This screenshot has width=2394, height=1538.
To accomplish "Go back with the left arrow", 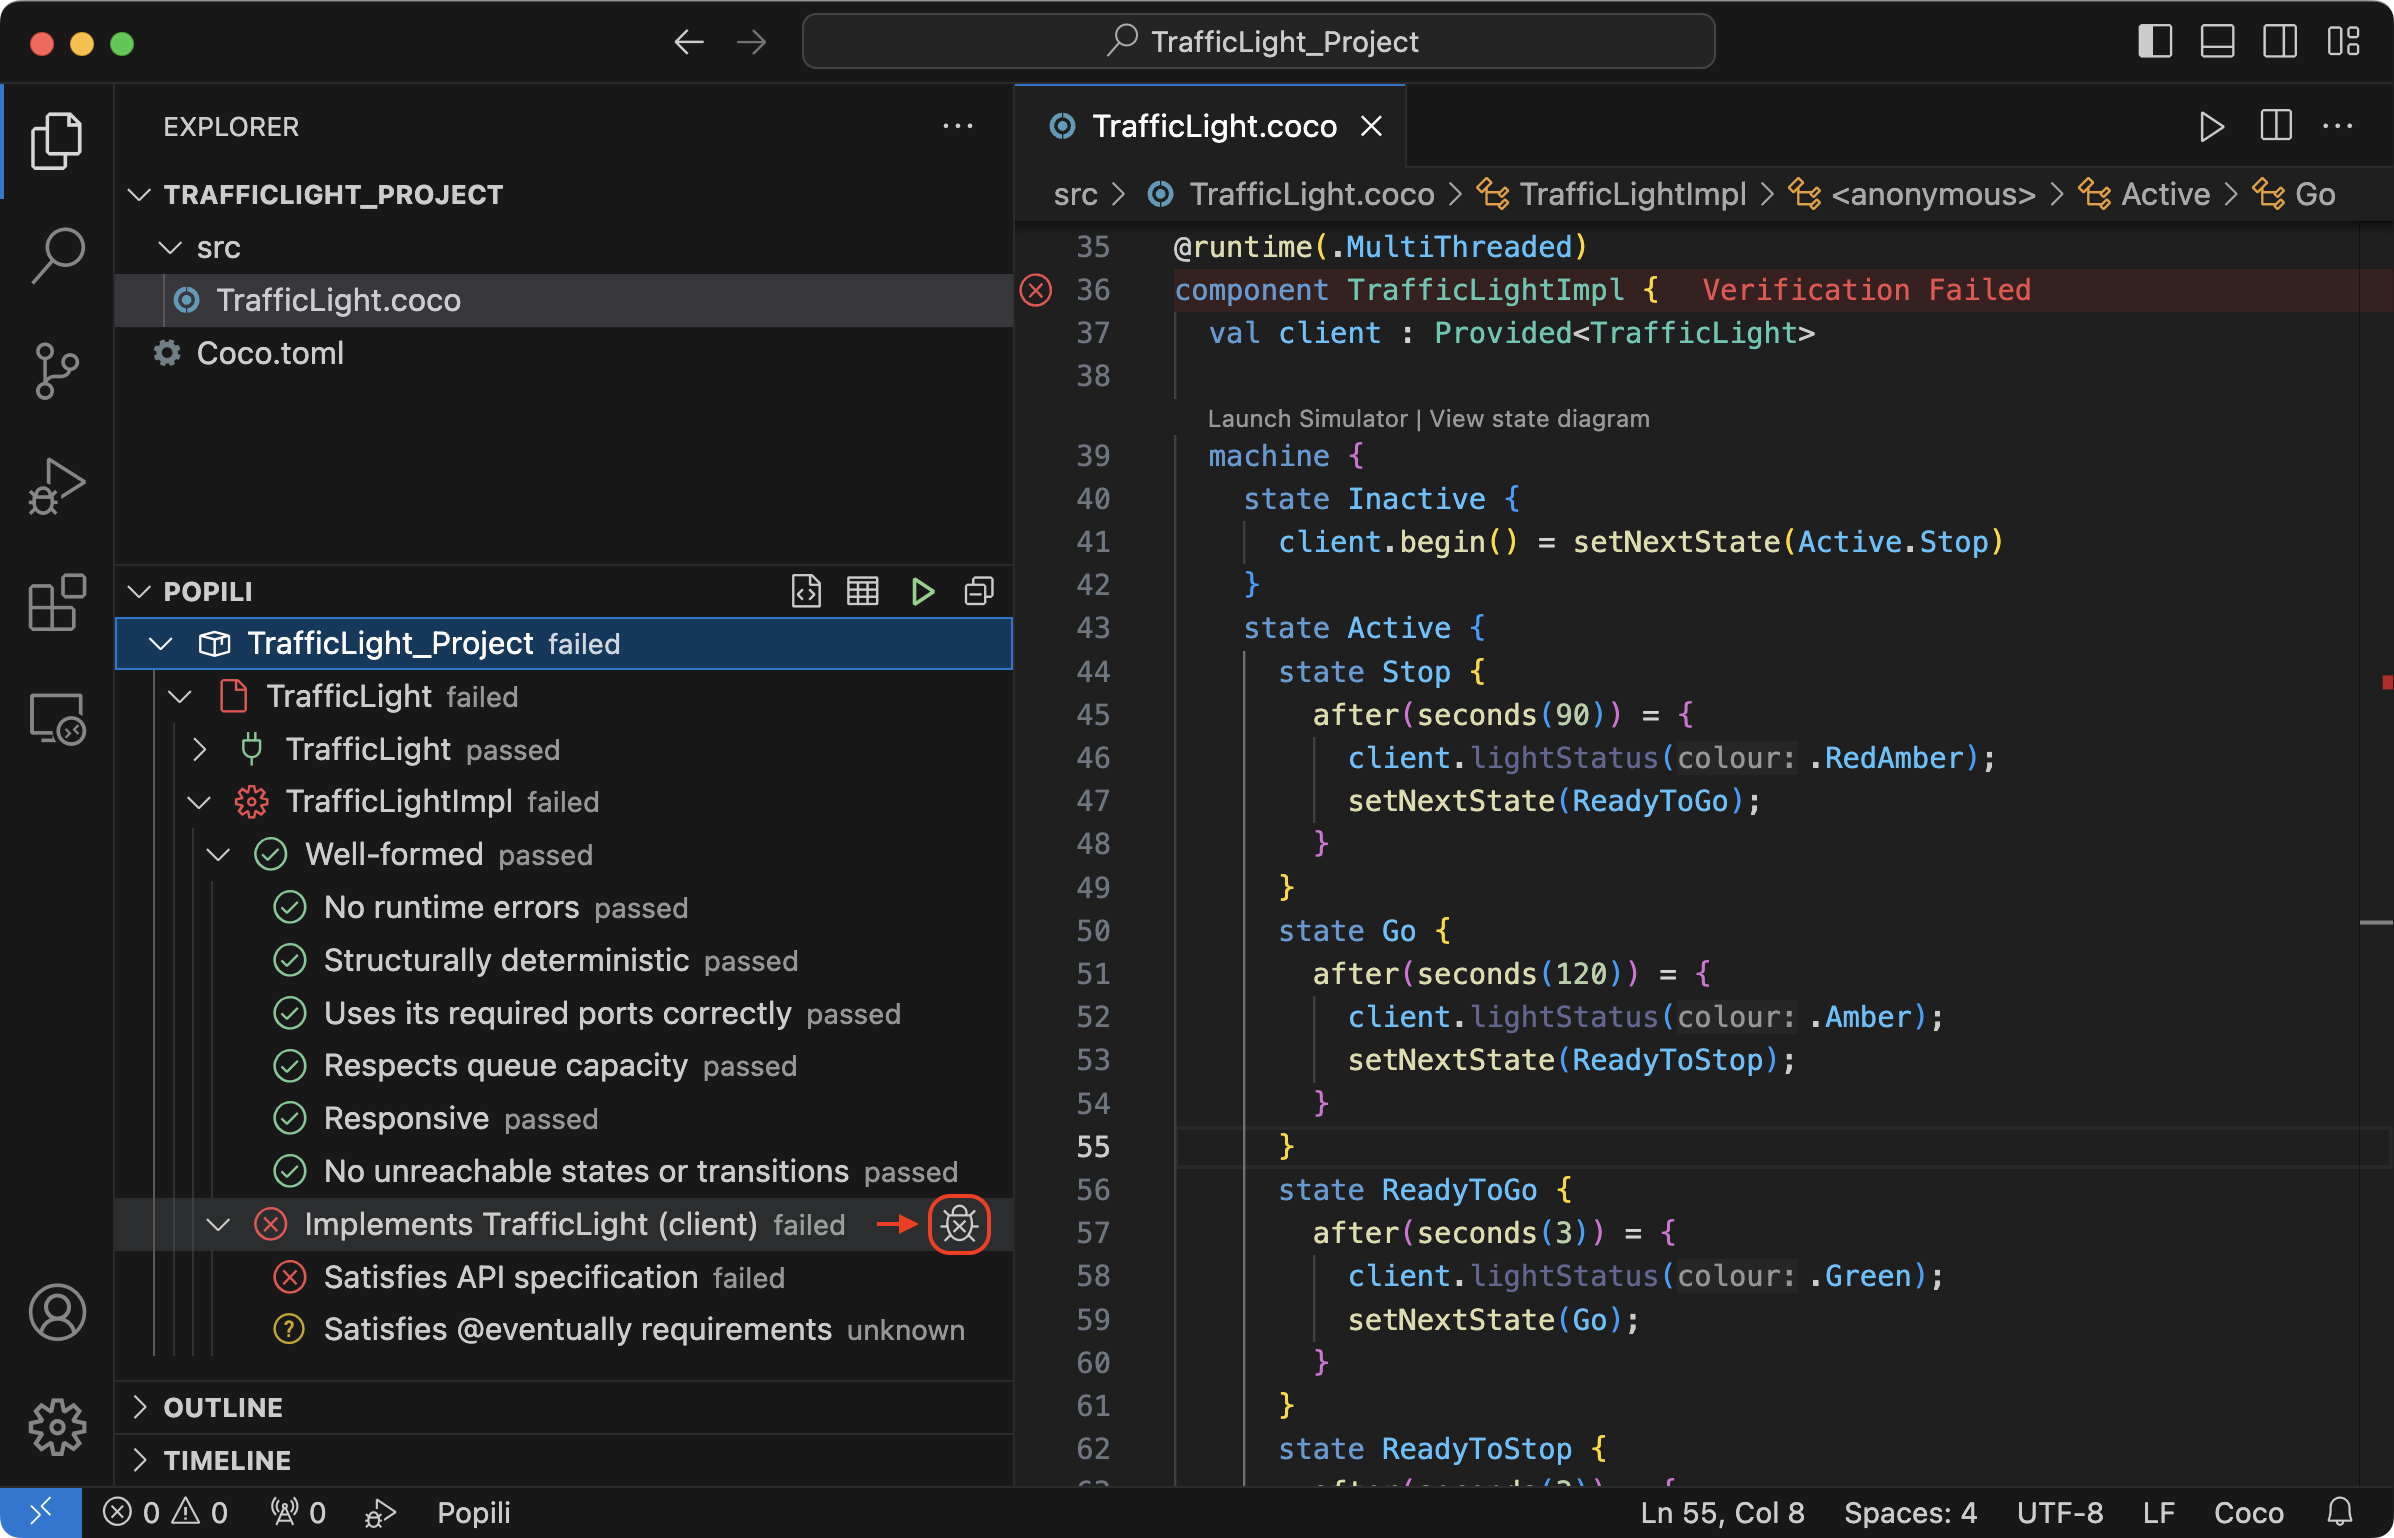I will (689, 42).
